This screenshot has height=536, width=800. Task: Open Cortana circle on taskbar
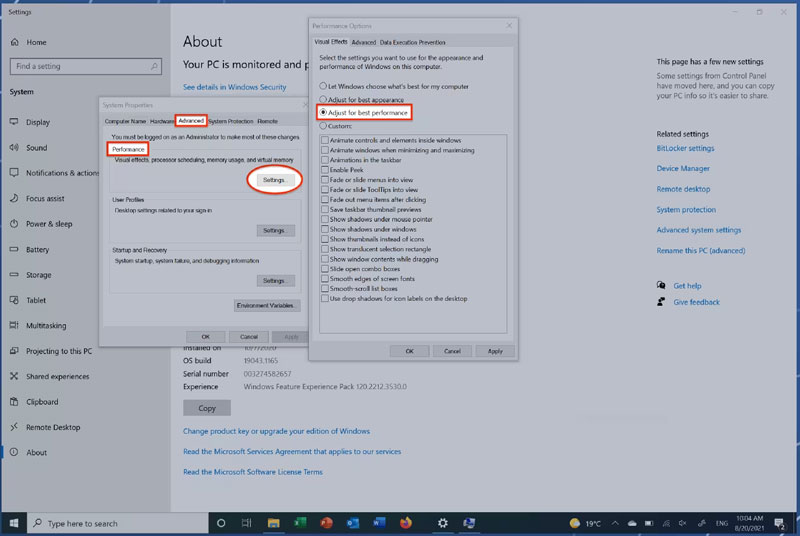pyautogui.click(x=221, y=523)
